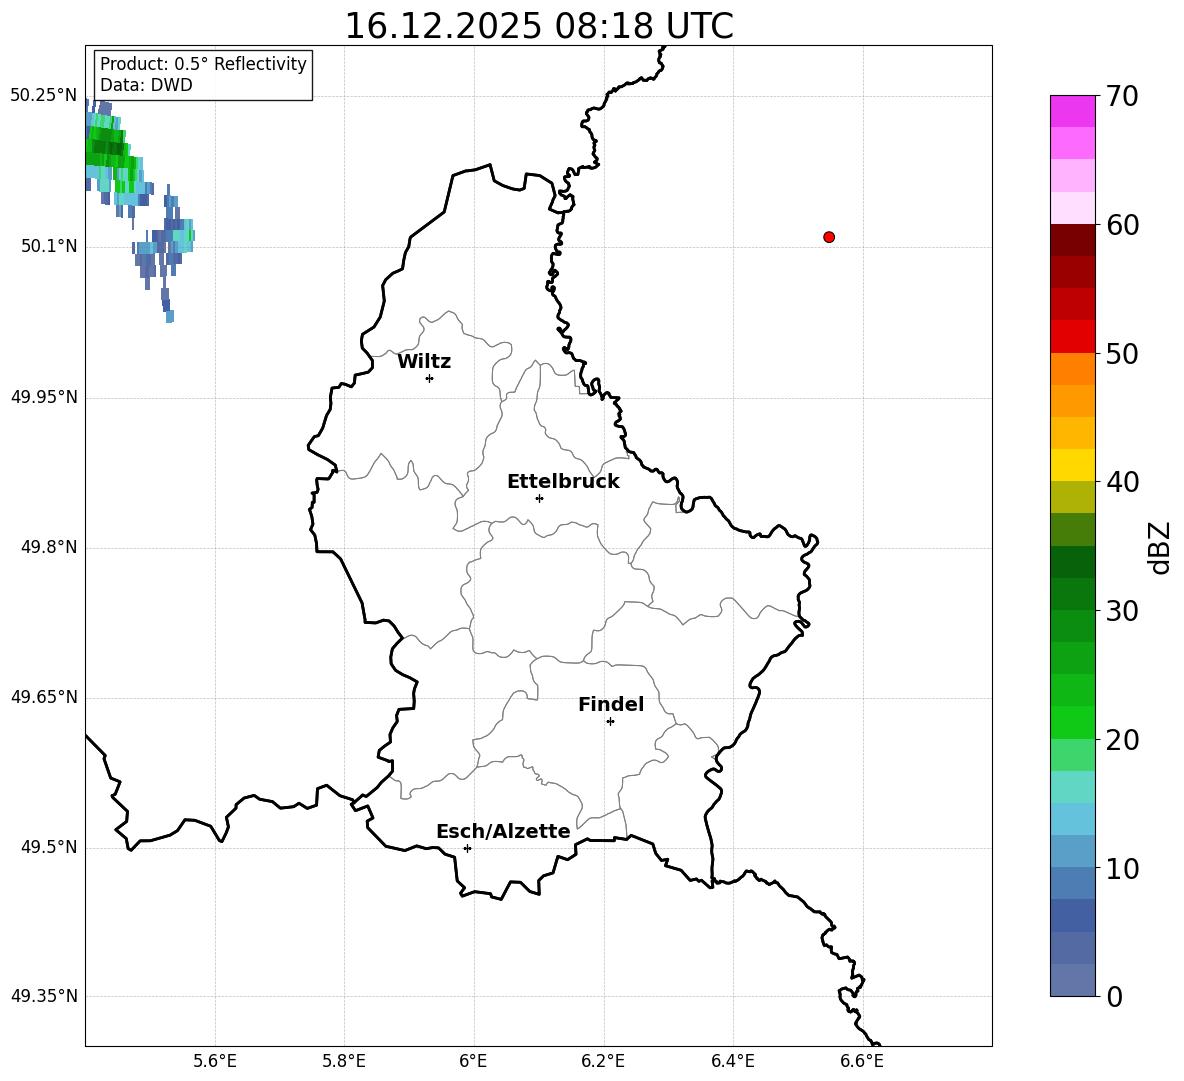Click the 60 tick on the colorbar
1184x1081 pixels.
1122,225
